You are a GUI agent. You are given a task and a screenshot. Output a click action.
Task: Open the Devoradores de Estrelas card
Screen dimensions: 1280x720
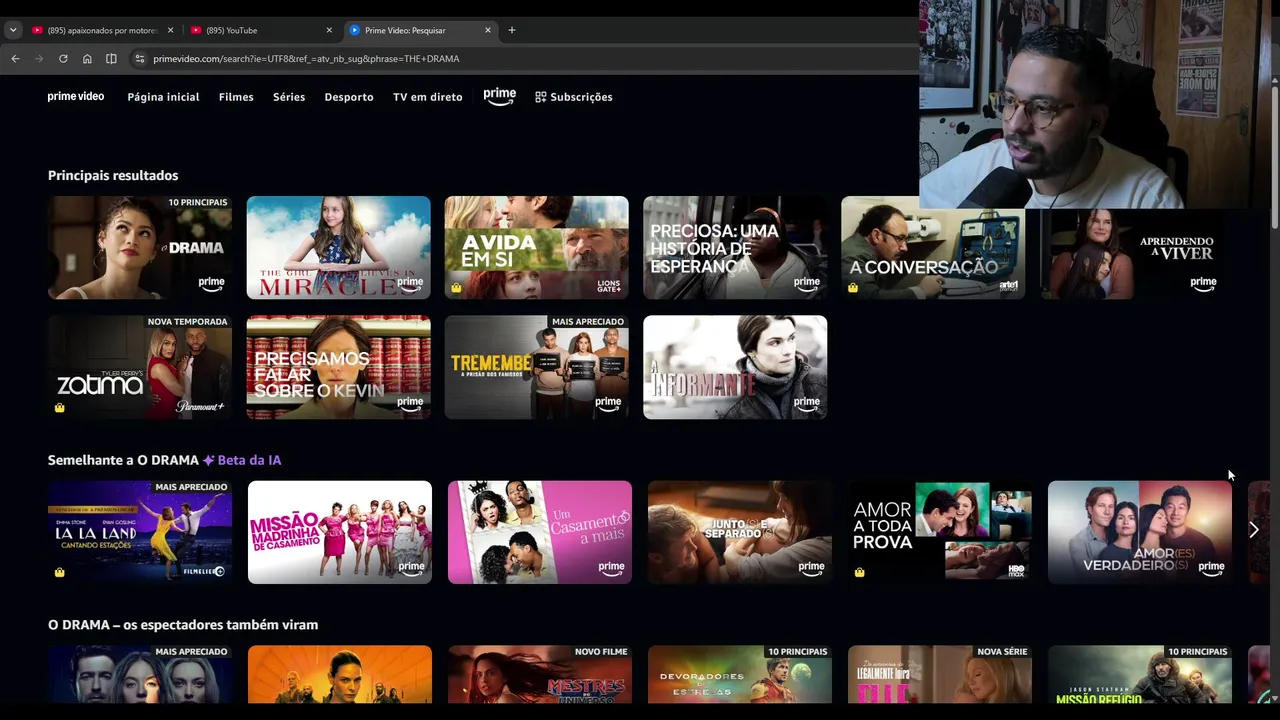(x=740, y=675)
